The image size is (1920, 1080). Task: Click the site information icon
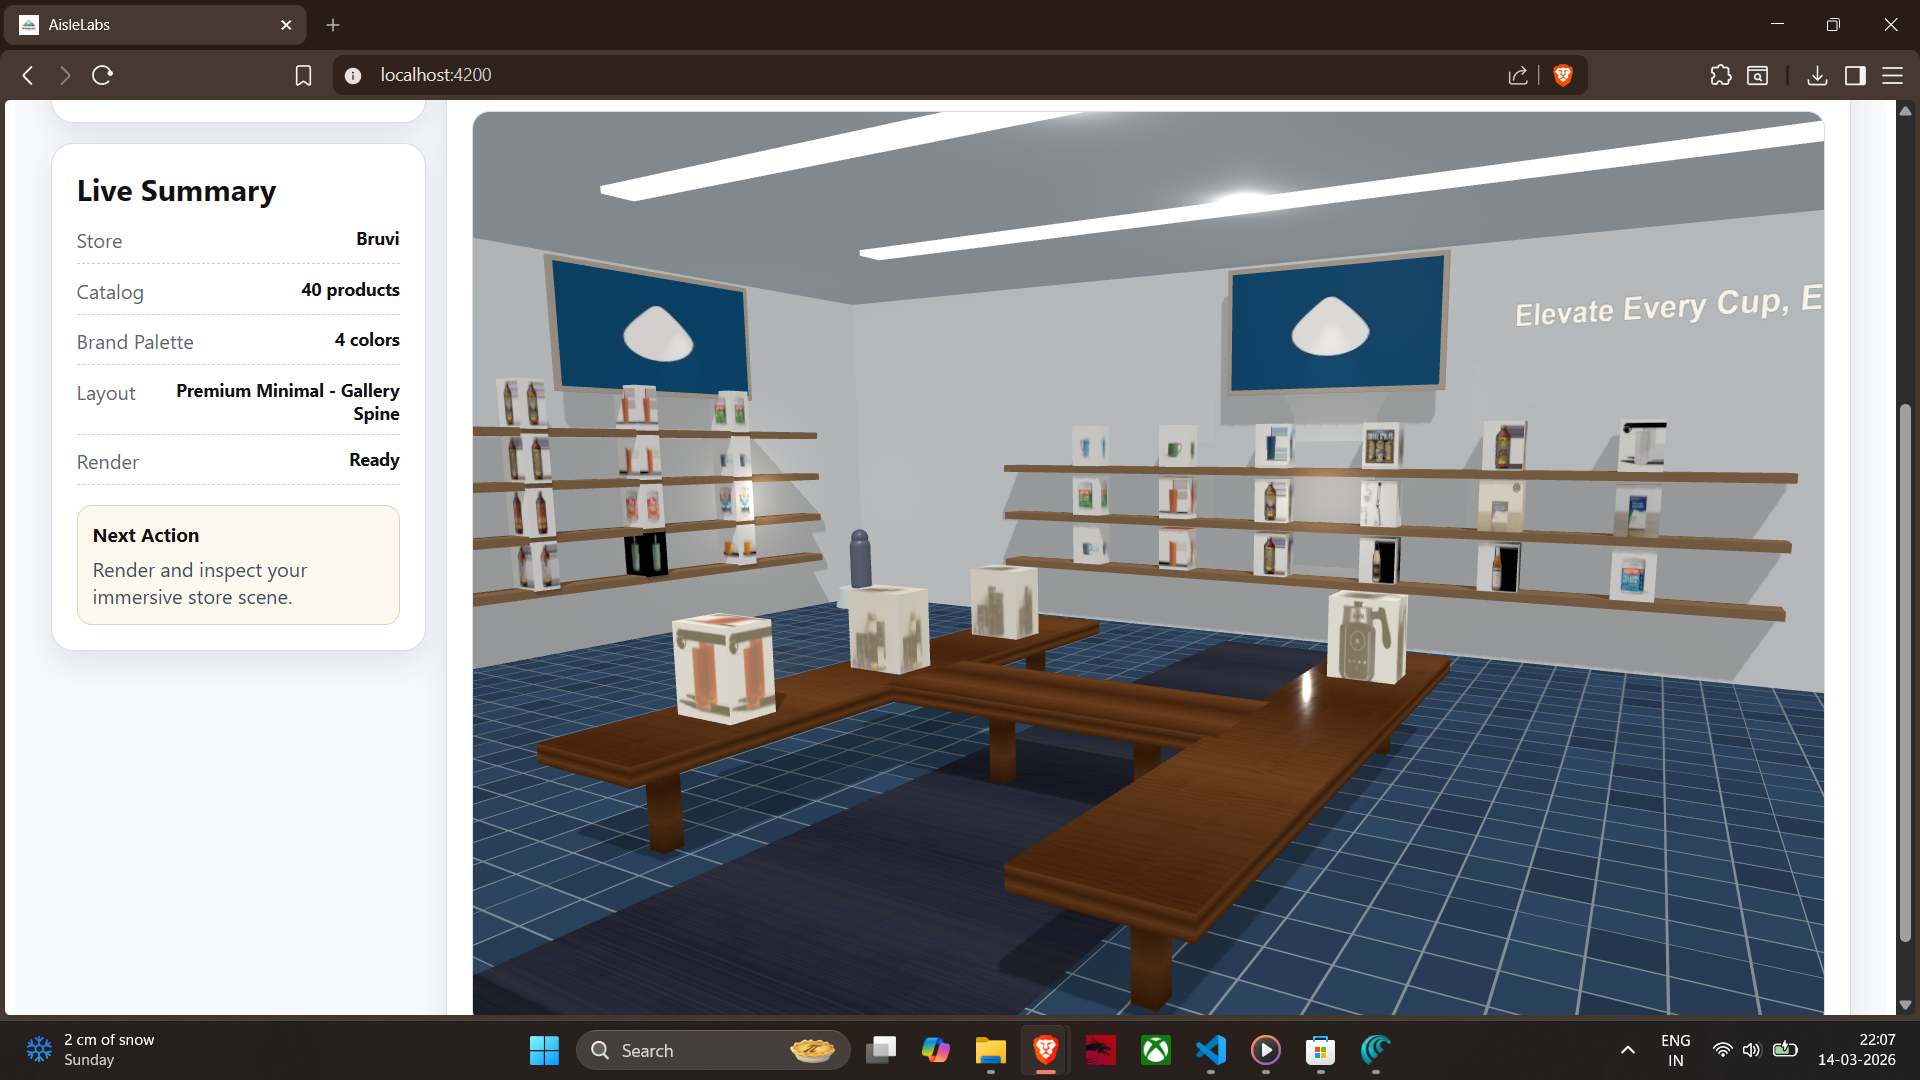coord(352,75)
